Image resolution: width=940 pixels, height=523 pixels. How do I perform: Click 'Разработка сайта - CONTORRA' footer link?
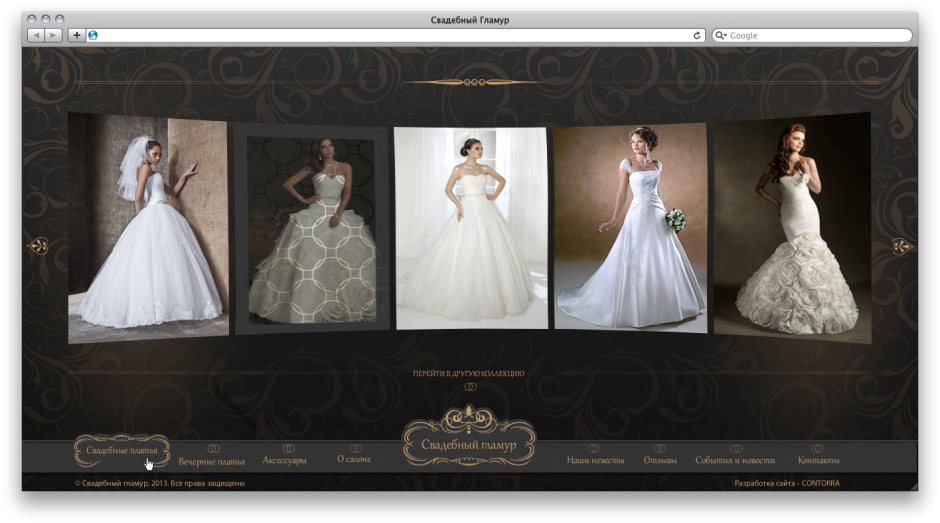click(787, 483)
